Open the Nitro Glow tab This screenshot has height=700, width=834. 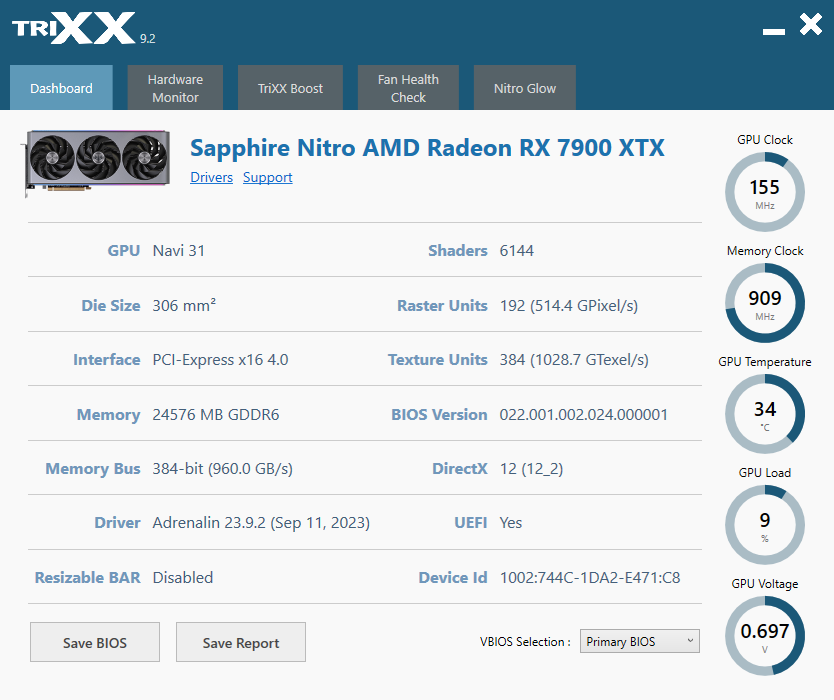[x=524, y=88]
